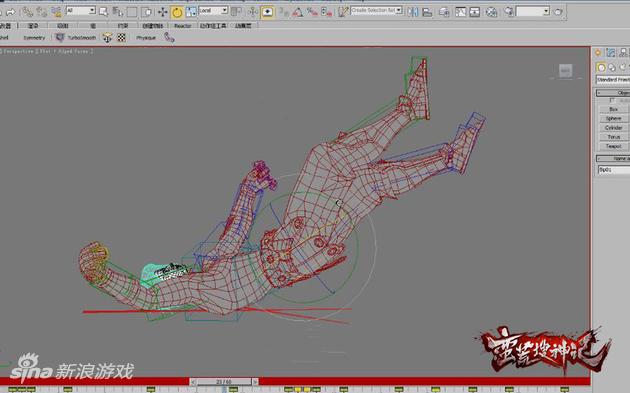630x393 pixels.
Task: Select the Physique toolbar item
Action: [x=146, y=38]
